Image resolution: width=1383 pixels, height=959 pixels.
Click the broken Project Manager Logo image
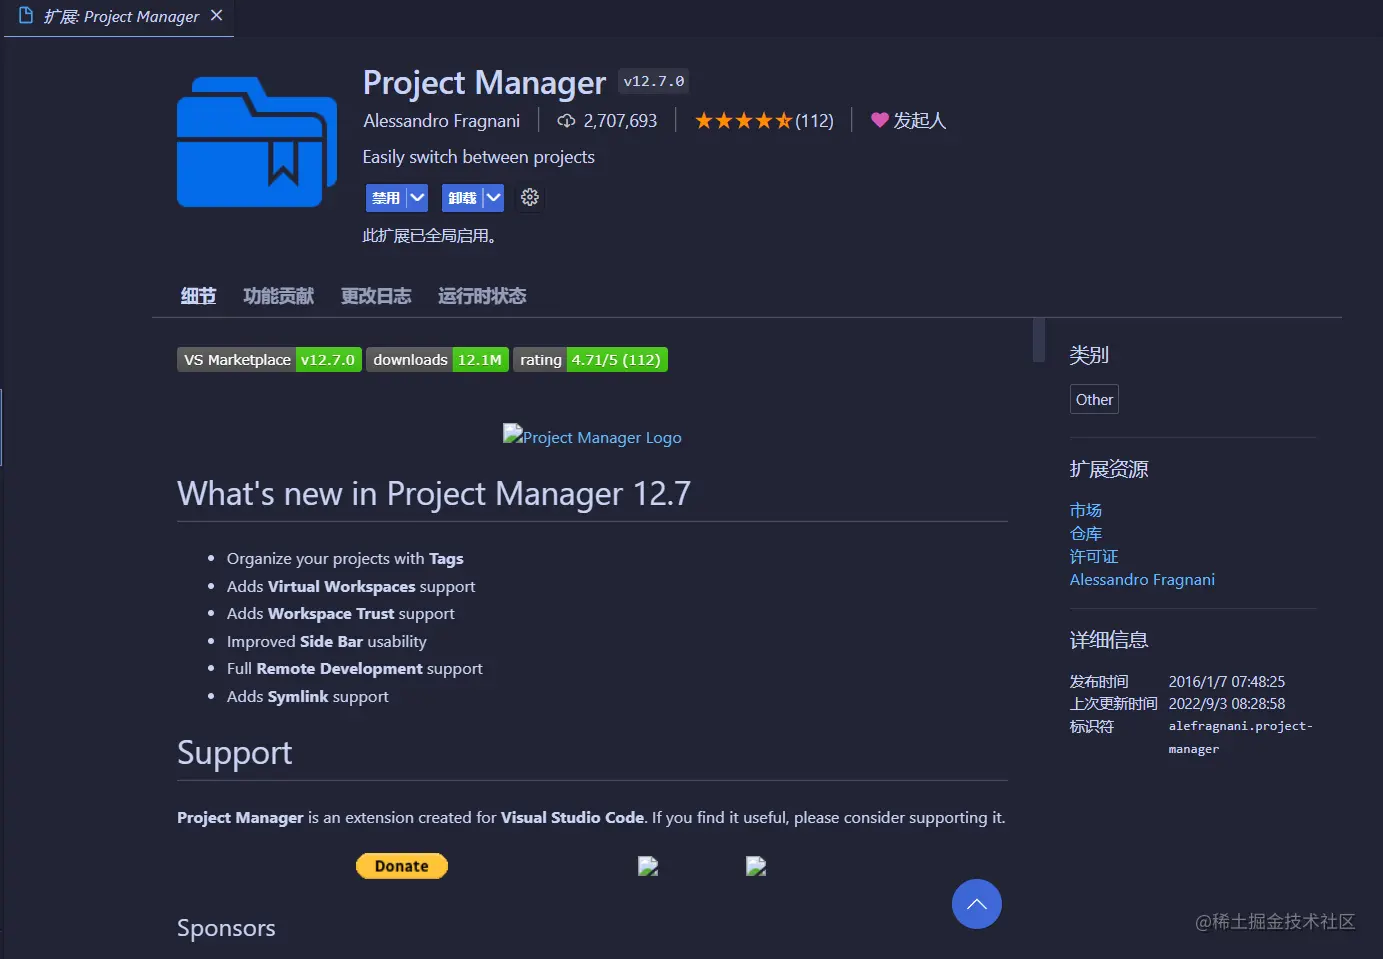[x=592, y=436]
